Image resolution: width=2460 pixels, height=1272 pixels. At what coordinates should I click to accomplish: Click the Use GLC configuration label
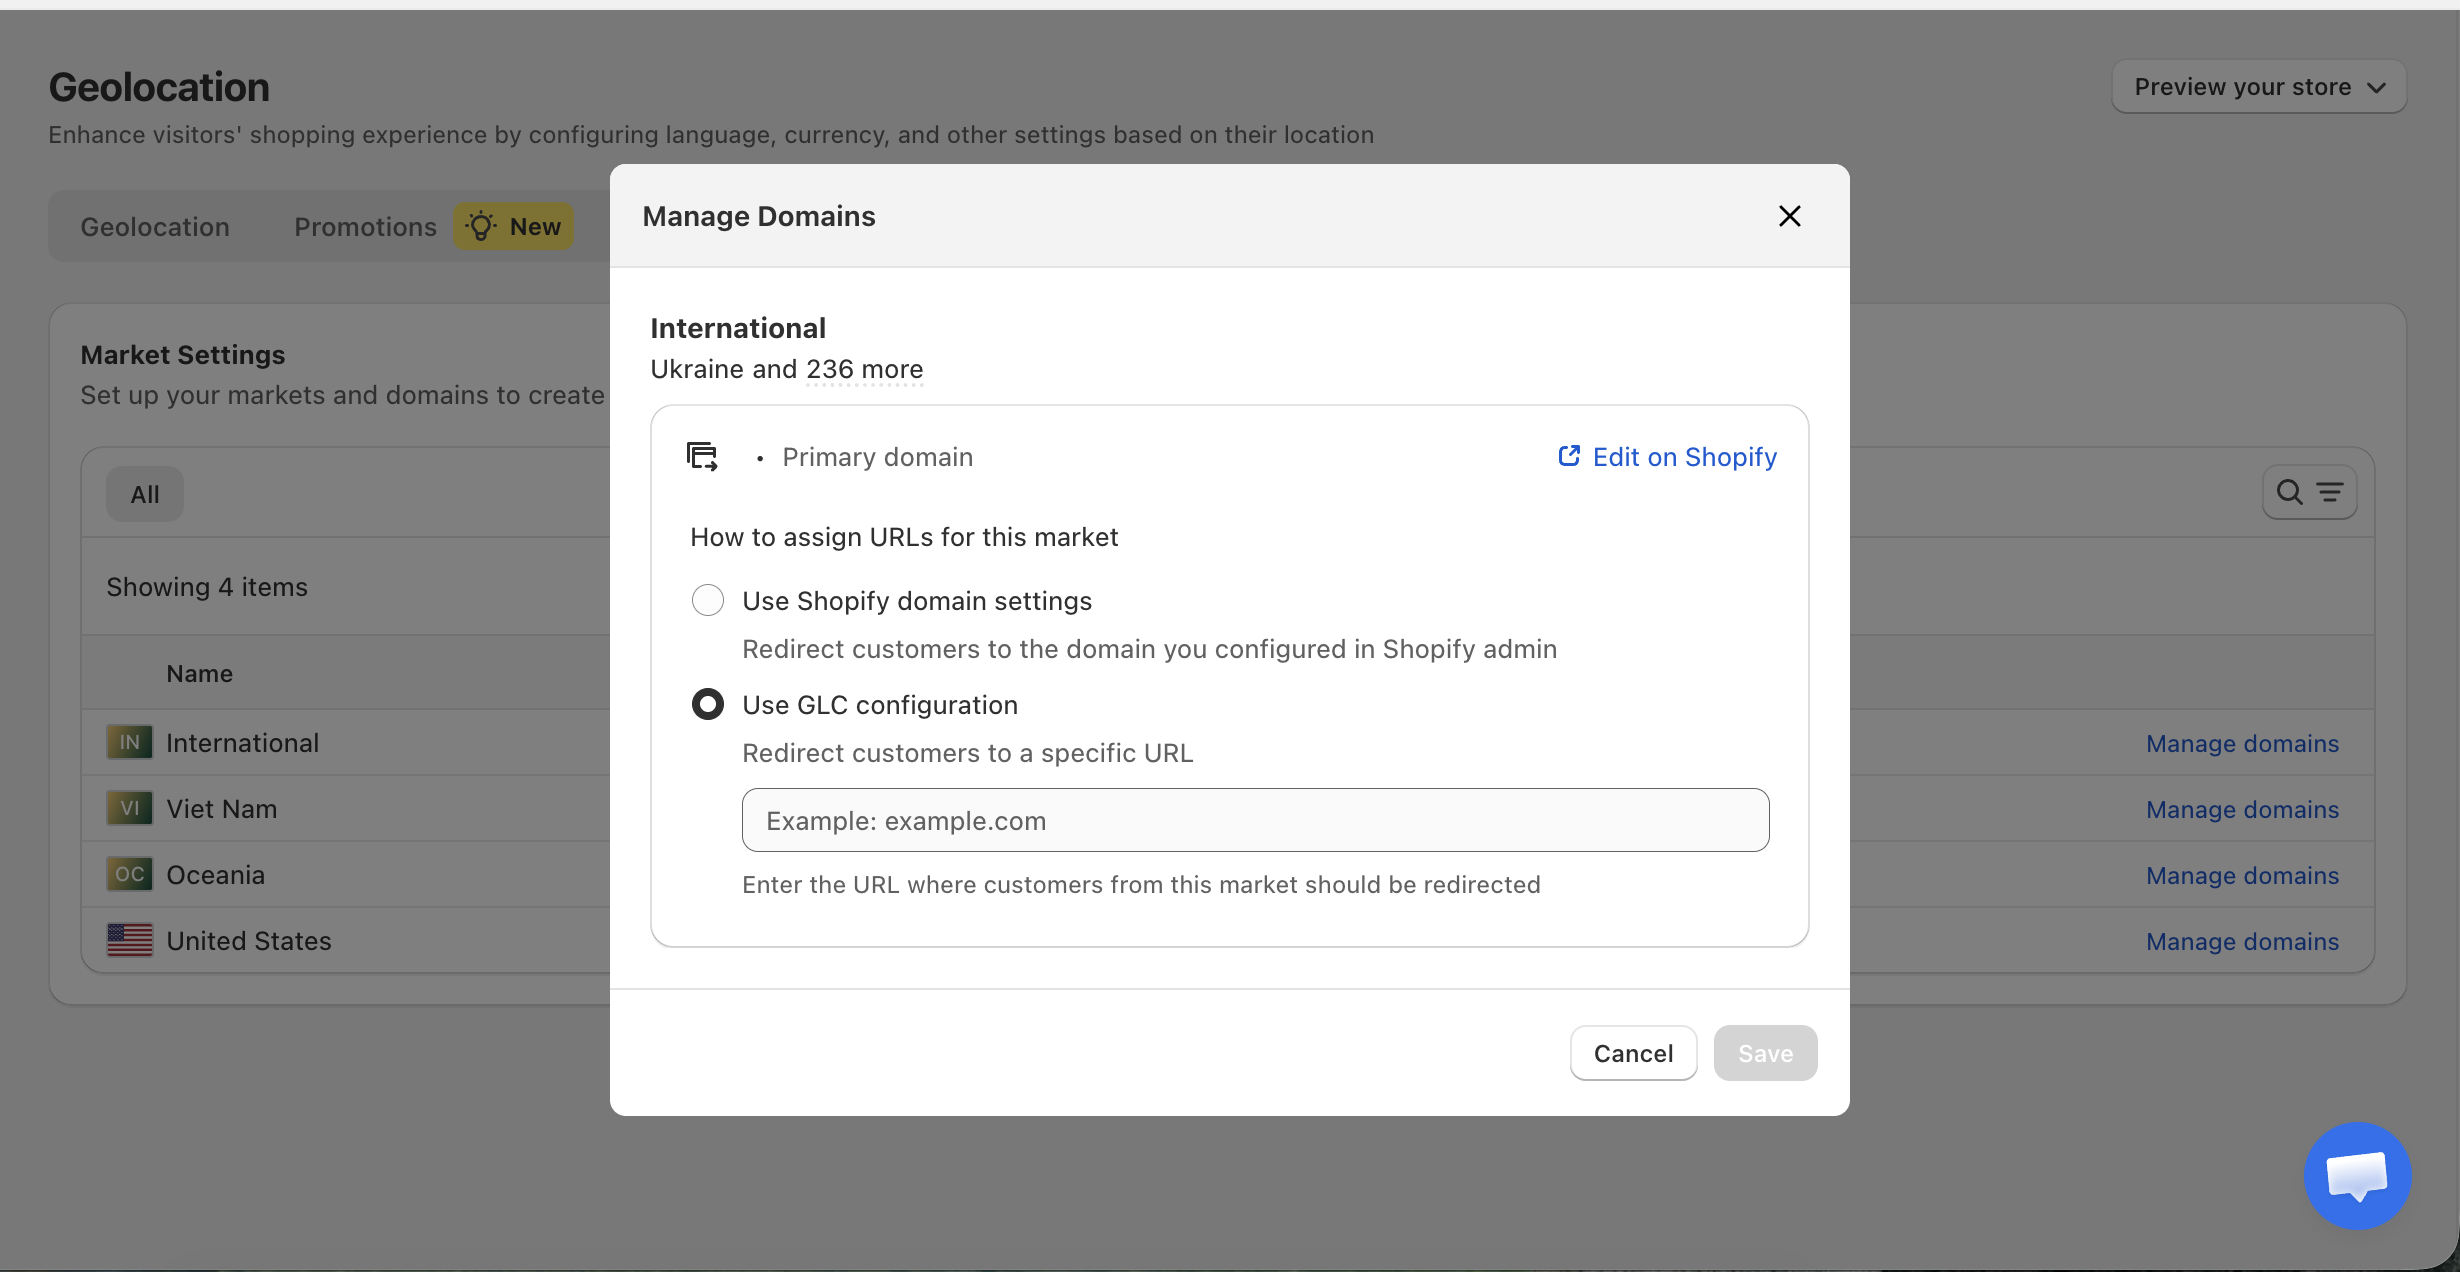pyautogui.click(x=880, y=705)
